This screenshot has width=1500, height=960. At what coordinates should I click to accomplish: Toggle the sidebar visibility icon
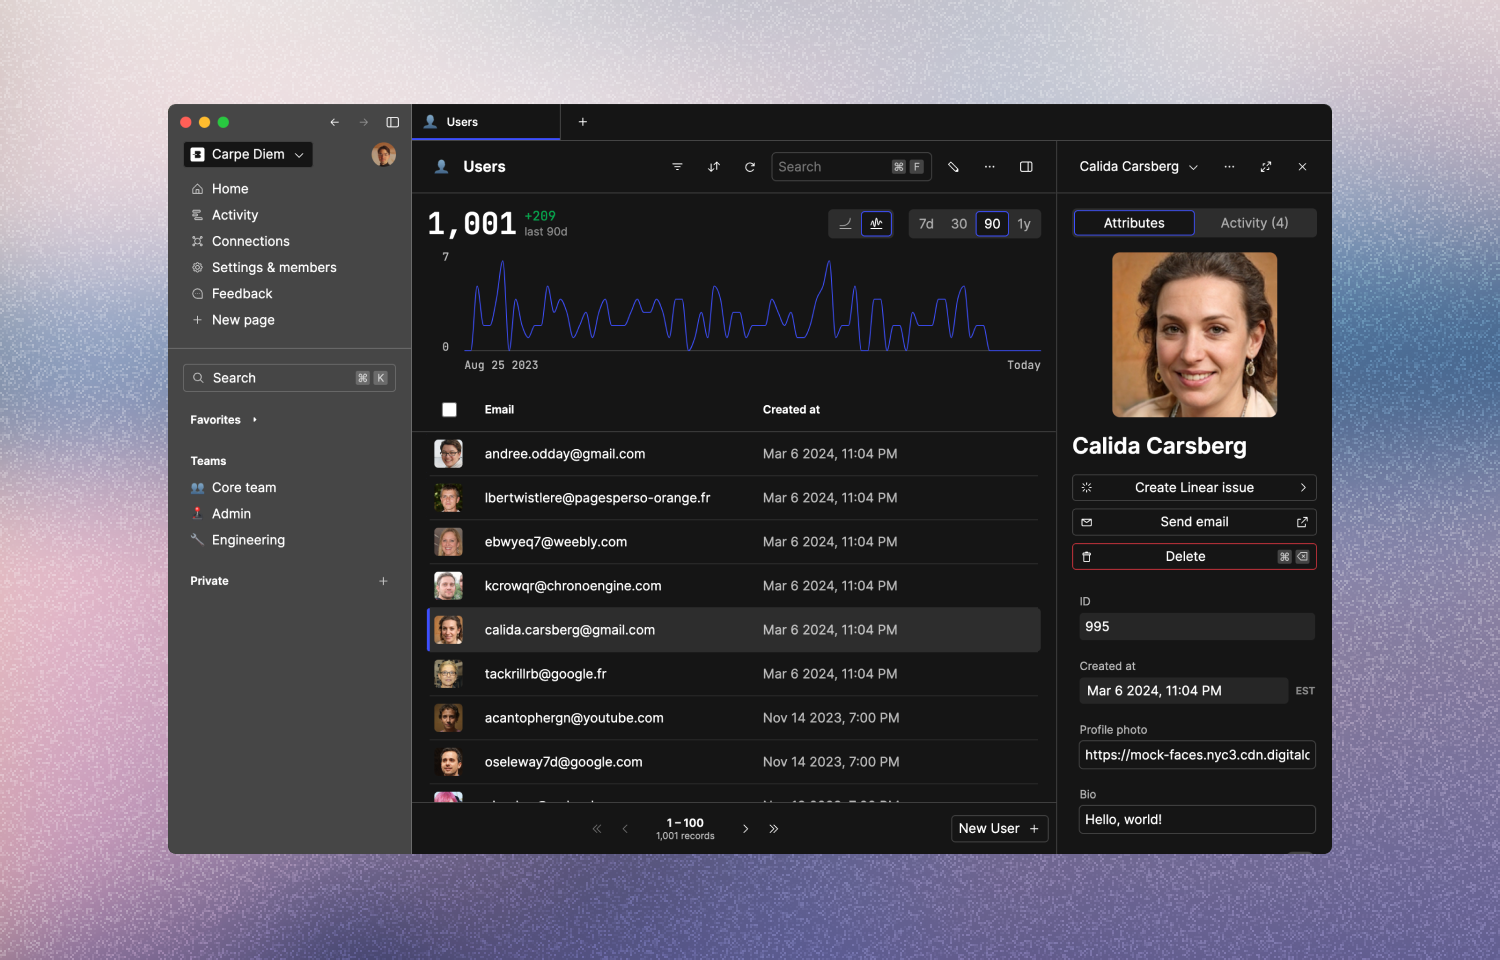click(x=393, y=122)
